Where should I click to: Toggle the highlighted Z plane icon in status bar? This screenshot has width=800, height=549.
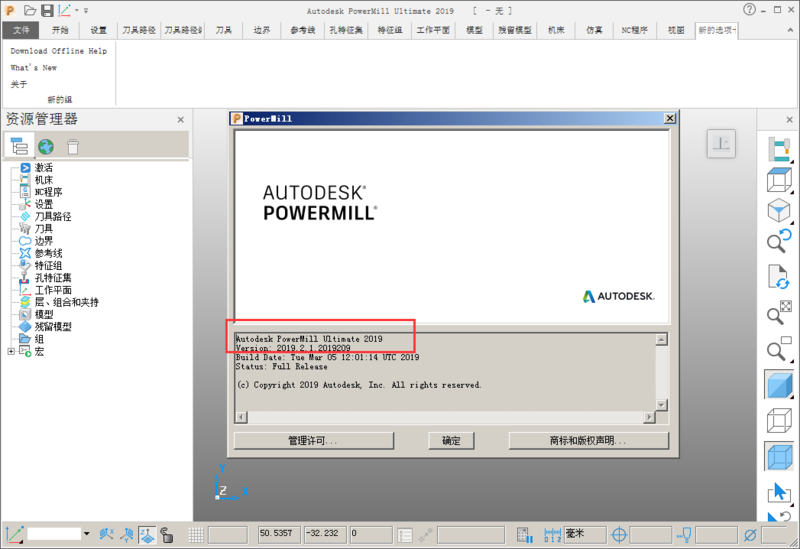tap(147, 534)
